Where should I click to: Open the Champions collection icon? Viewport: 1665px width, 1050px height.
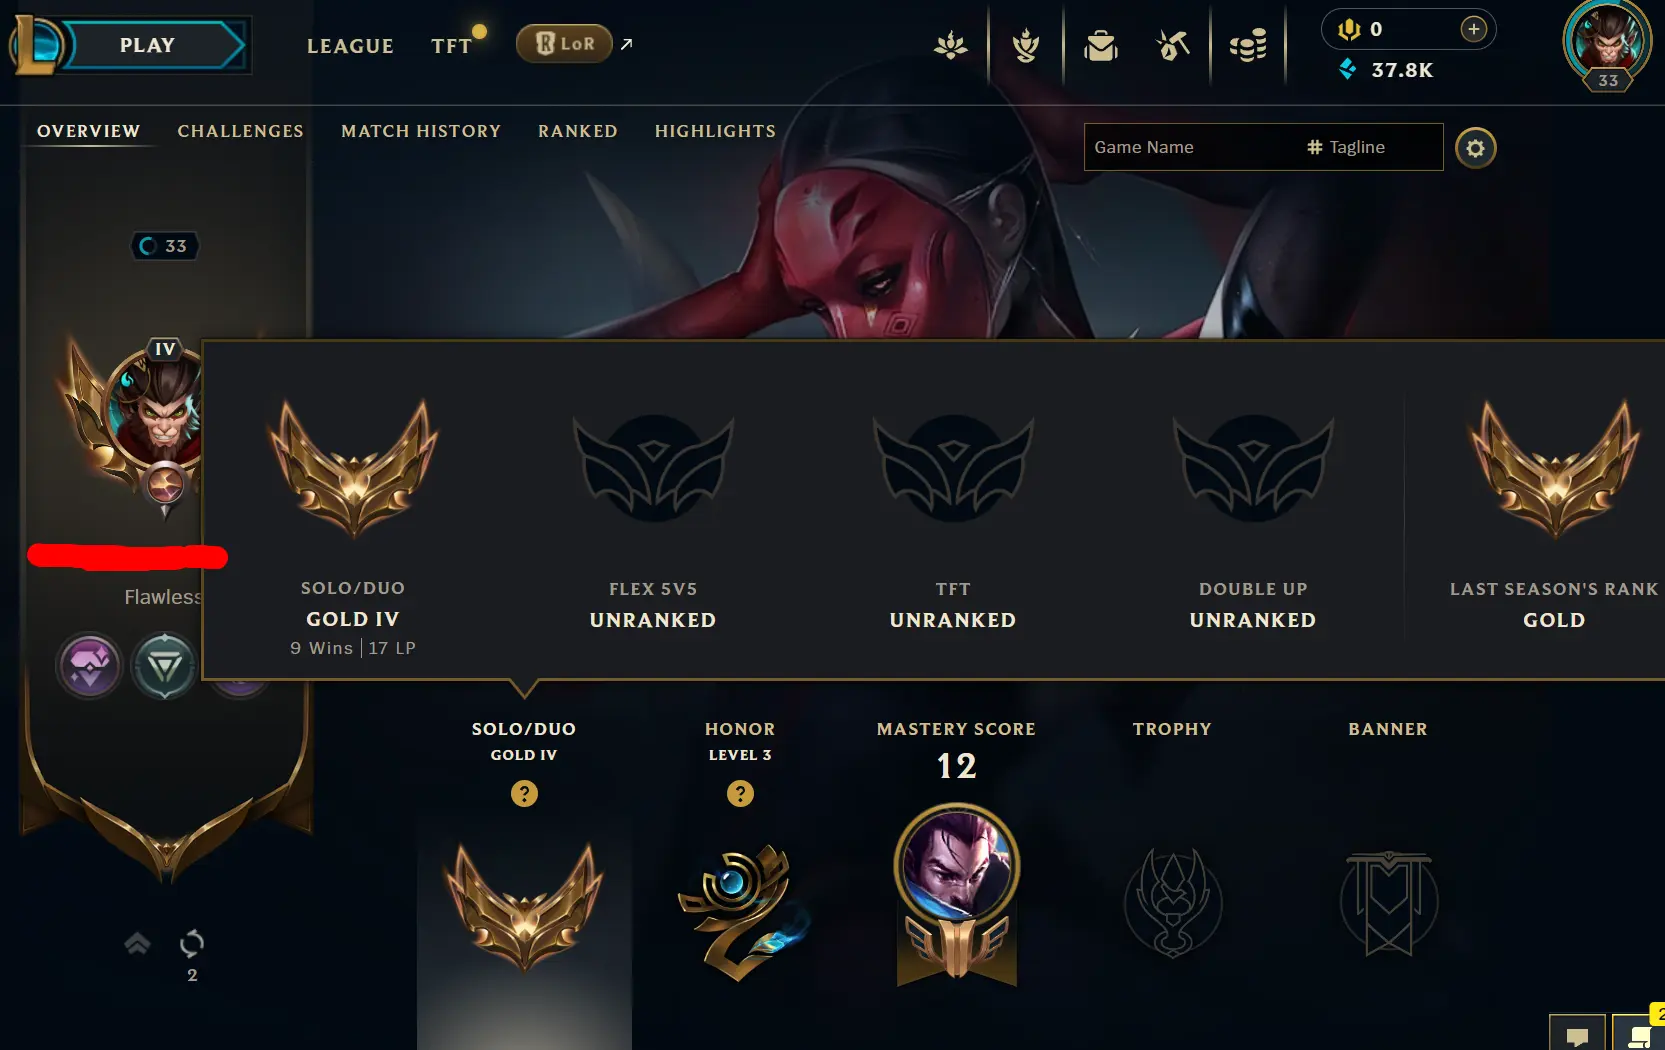951,46
